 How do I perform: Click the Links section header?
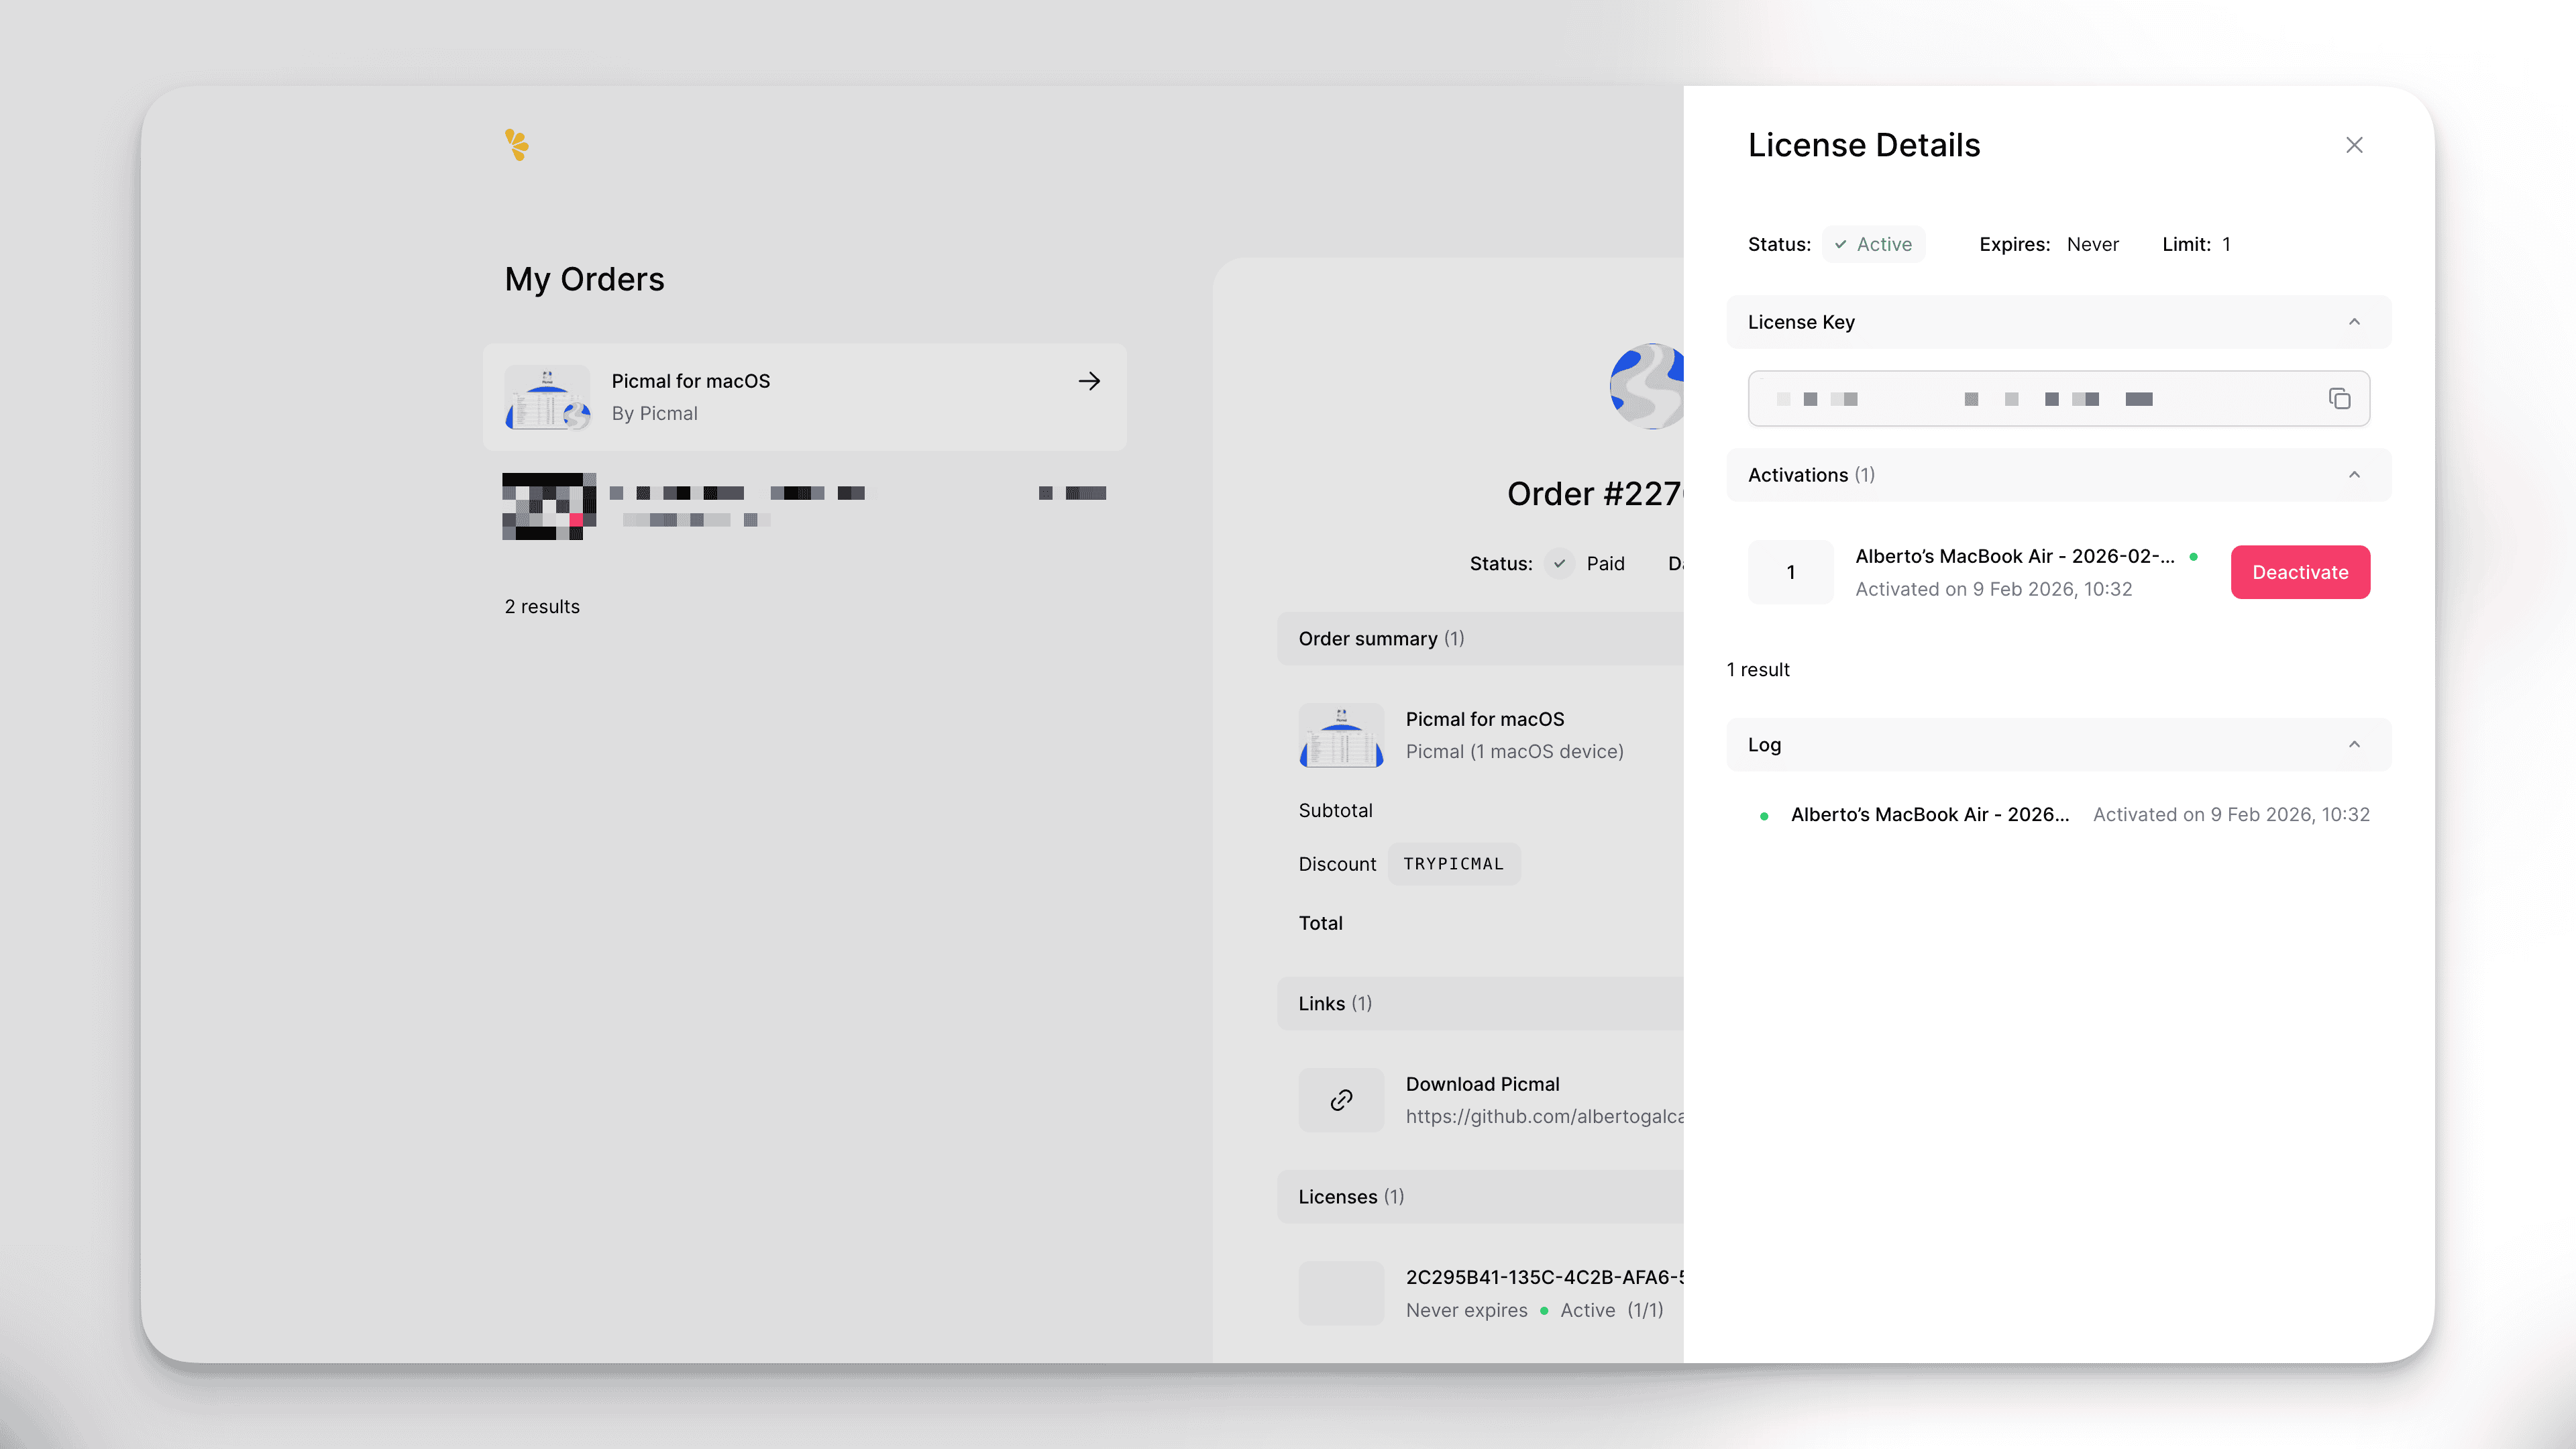click(1480, 1004)
